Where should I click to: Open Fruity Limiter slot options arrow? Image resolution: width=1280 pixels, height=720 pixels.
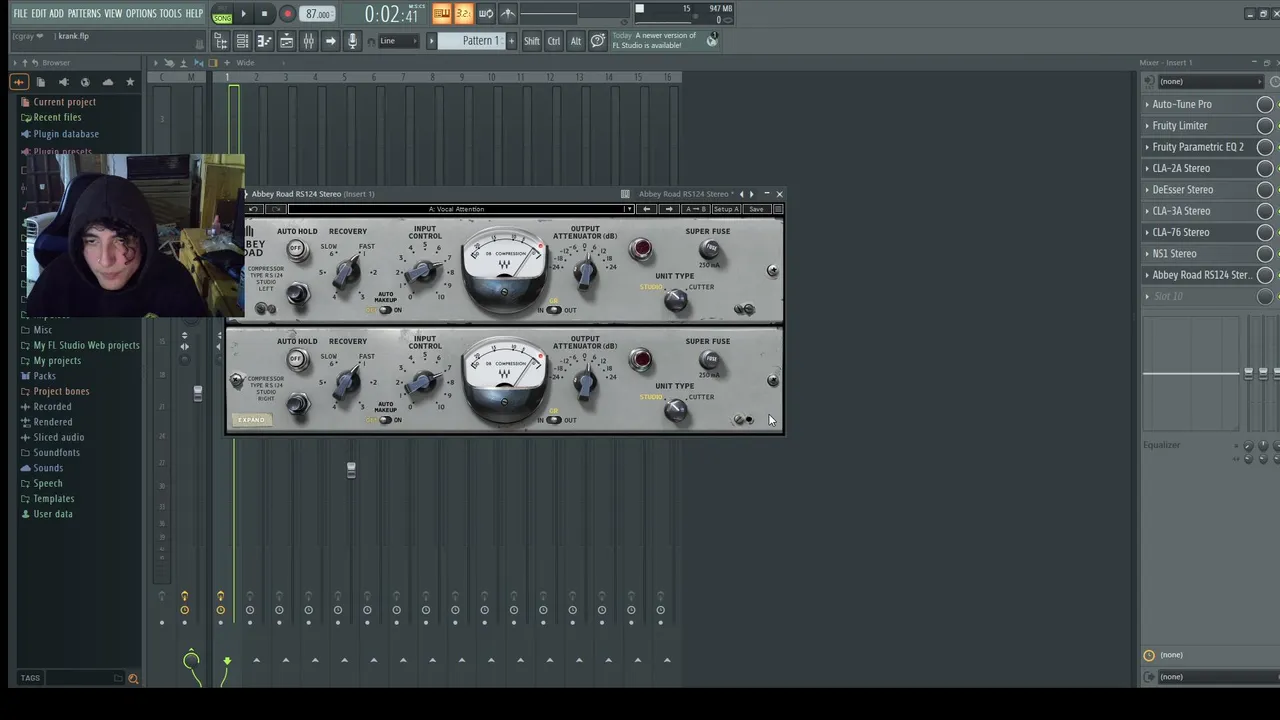click(1147, 126)
